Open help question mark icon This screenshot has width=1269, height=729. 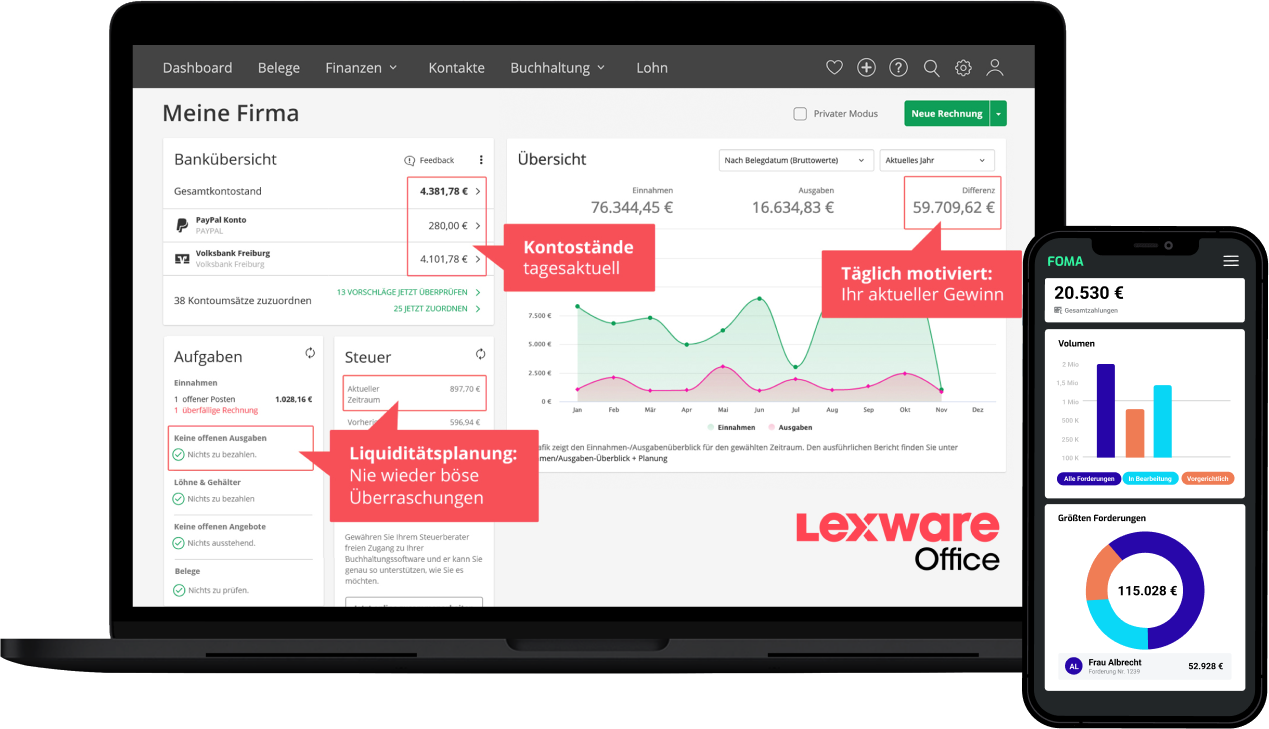[899, 68]
